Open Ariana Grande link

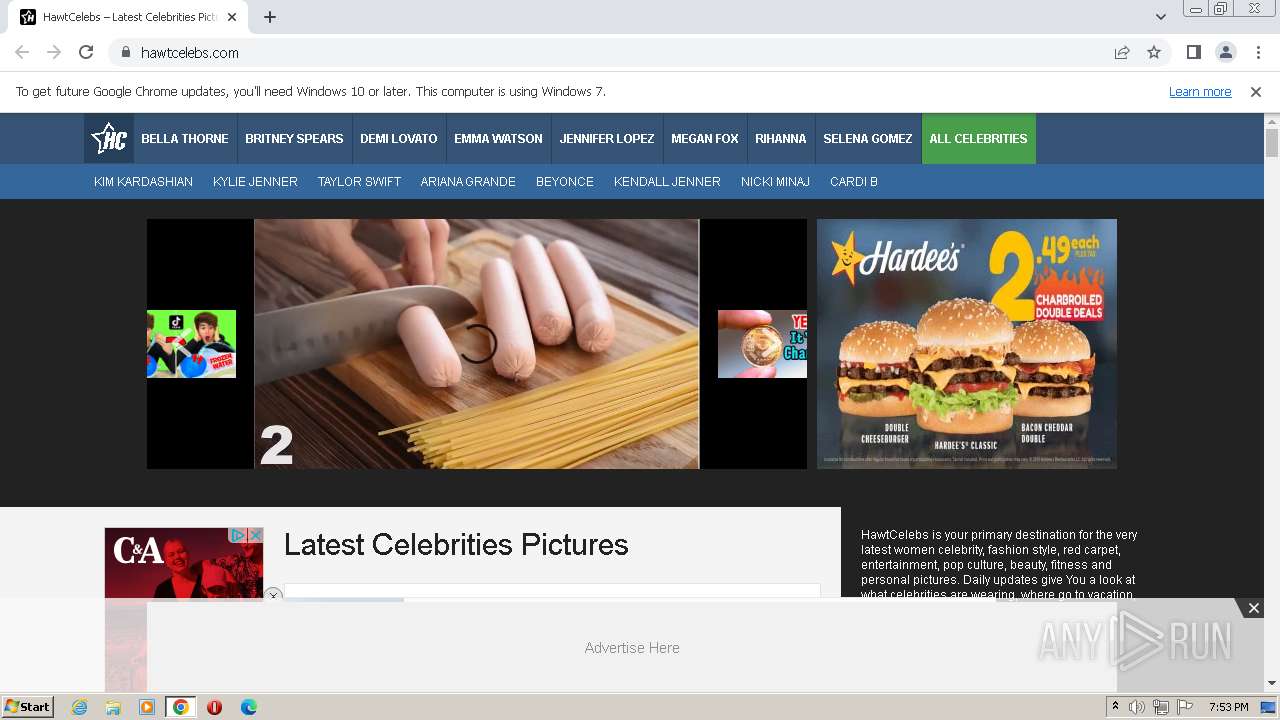(468, 182)
